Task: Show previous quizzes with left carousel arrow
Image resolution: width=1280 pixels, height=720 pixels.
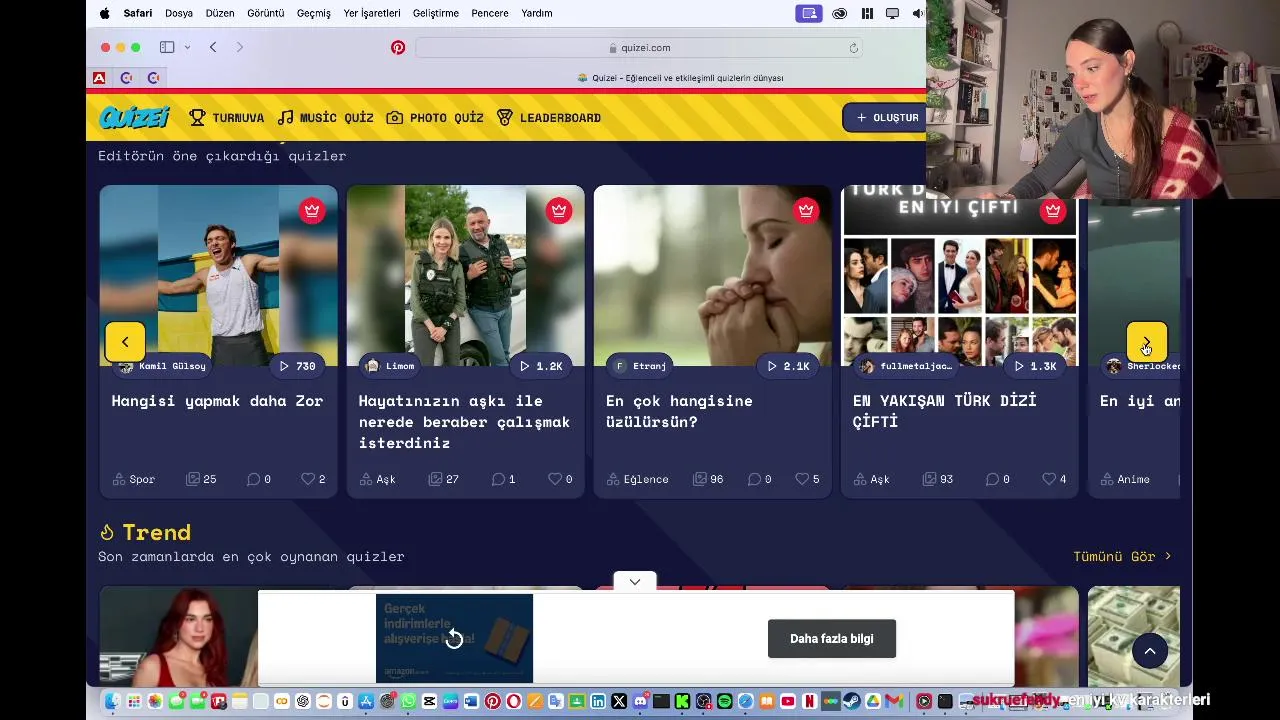Action: pyautogui.click(x=125, y=342)
